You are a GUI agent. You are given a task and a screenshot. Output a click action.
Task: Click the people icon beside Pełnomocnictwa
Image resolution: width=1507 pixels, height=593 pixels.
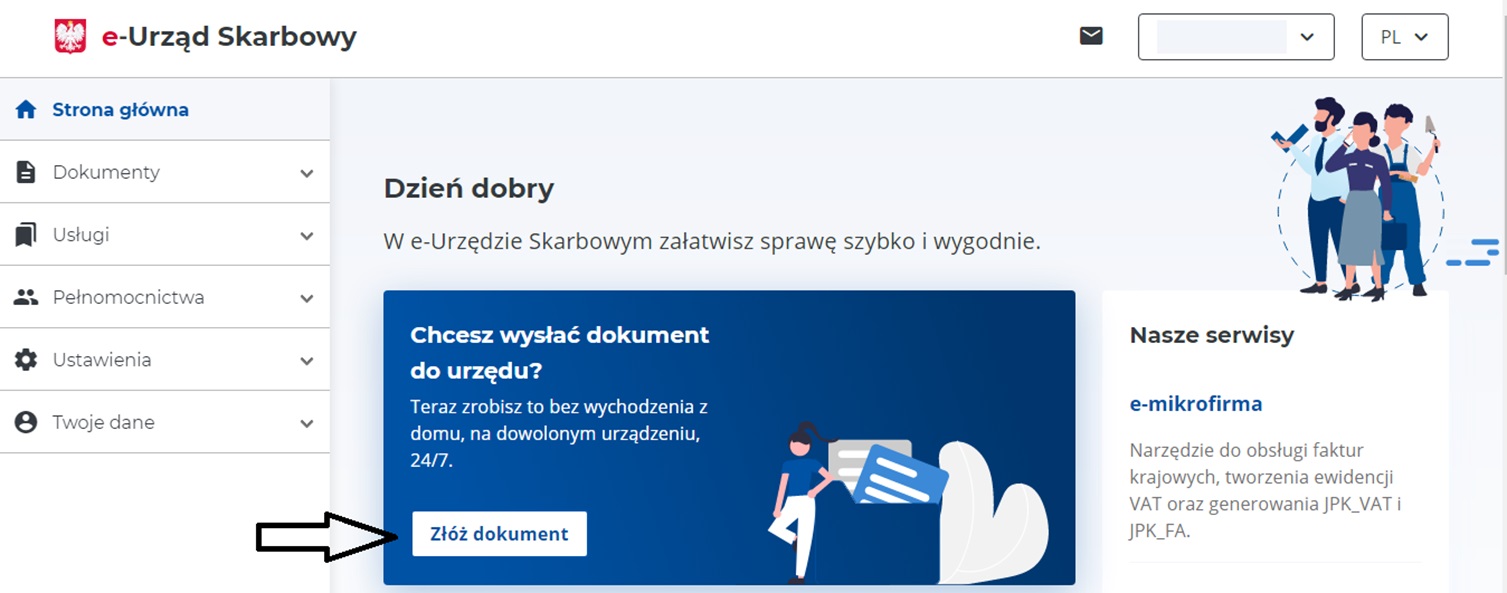tap(26, 297)
